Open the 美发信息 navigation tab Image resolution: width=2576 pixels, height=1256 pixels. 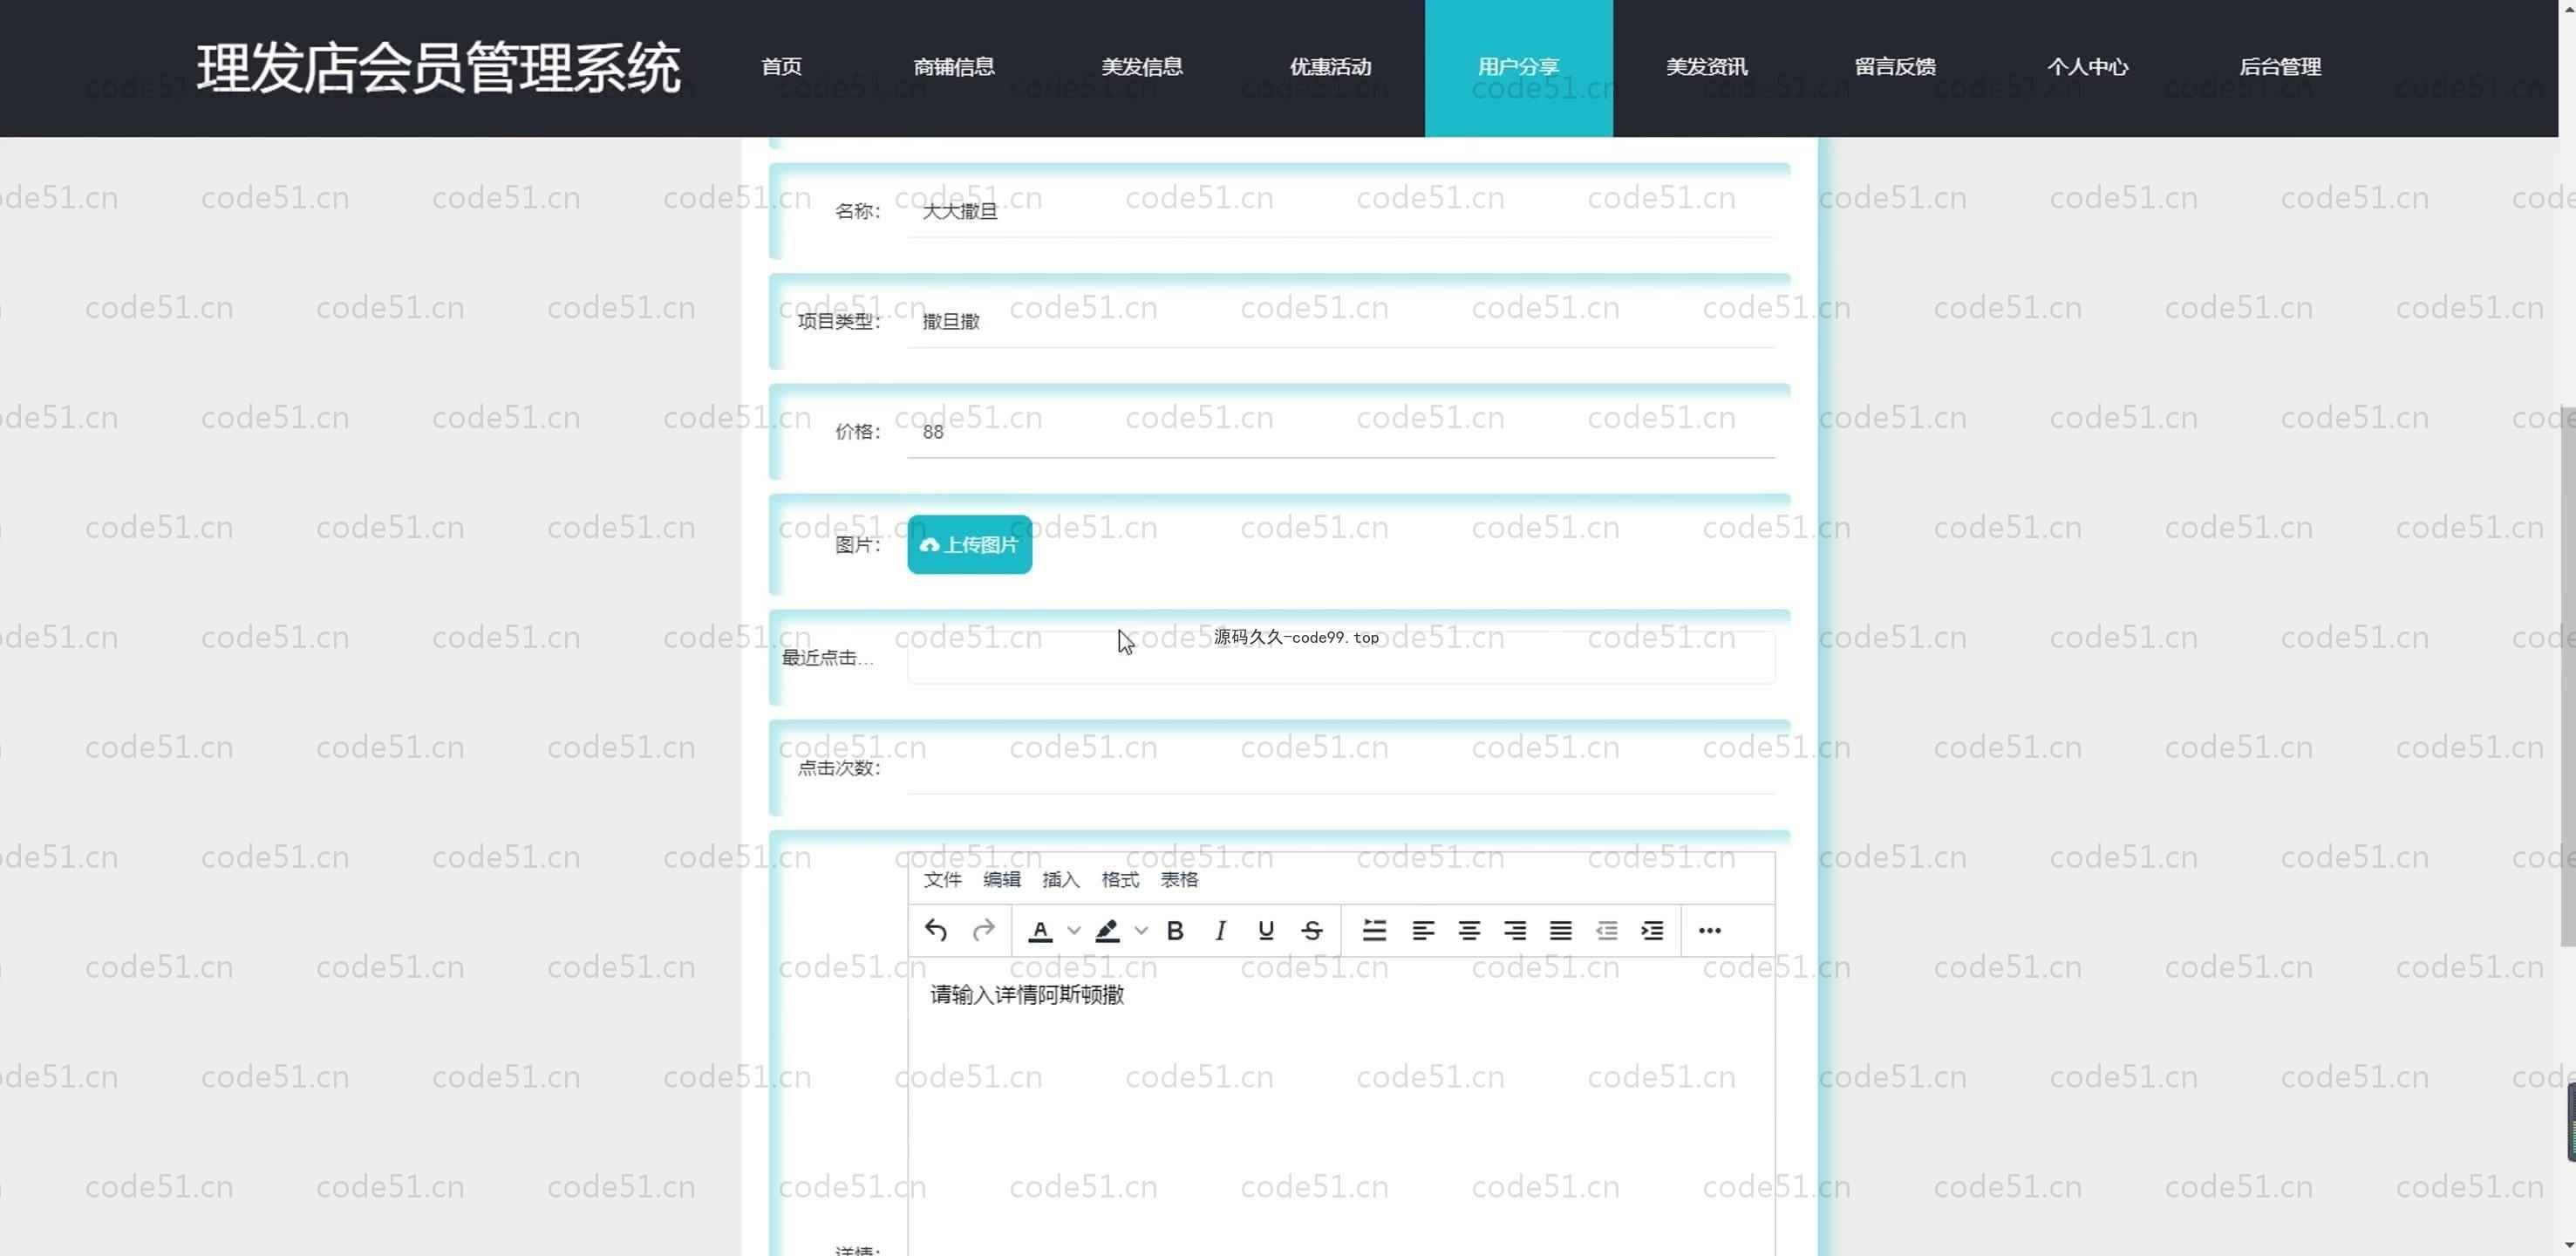(1142, 67)
